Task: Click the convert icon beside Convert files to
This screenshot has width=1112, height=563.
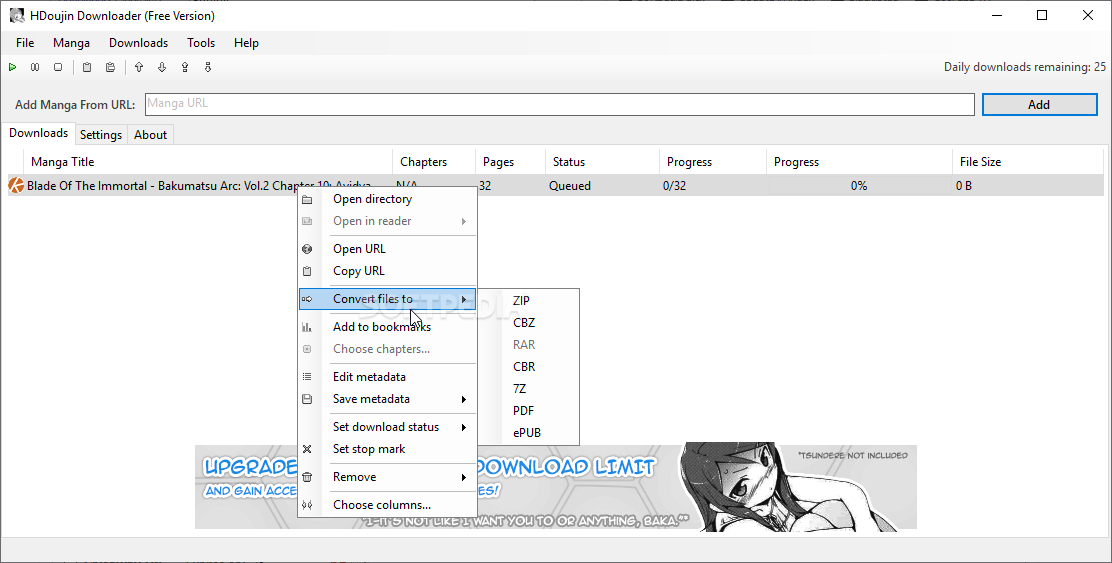Action: click(307, 299)
